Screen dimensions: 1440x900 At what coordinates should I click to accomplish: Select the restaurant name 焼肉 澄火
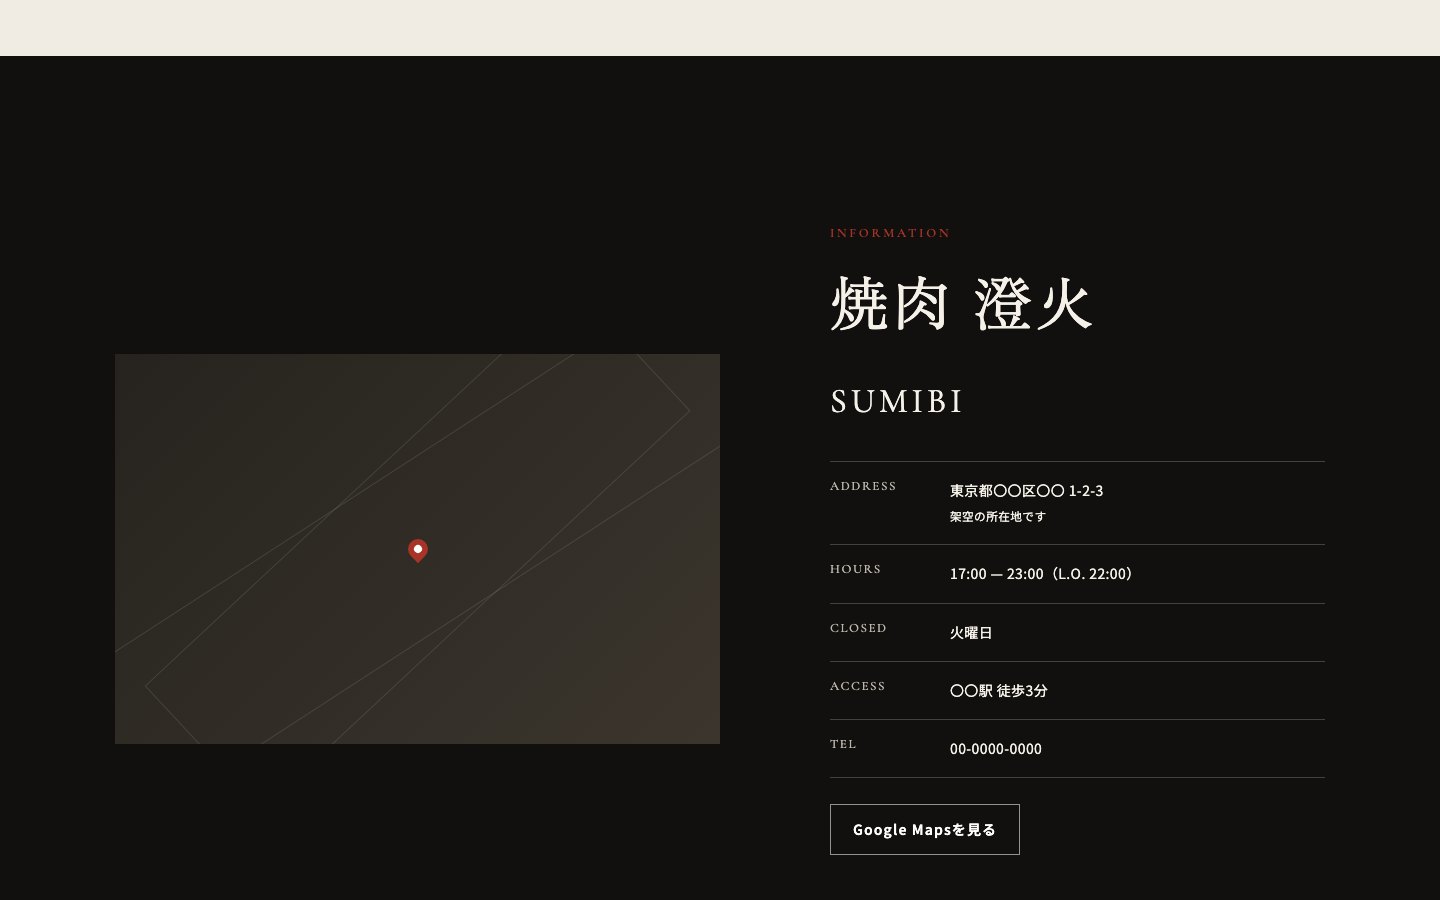[x=961, y=303]
